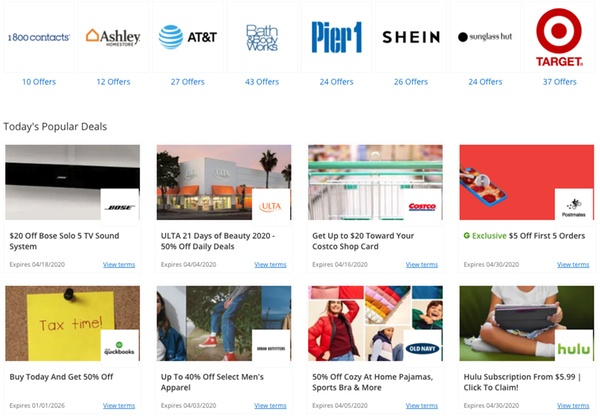
Task: Open the ULTA 21 Days of Beauty deal title
Action: click(x=217, y=241)
